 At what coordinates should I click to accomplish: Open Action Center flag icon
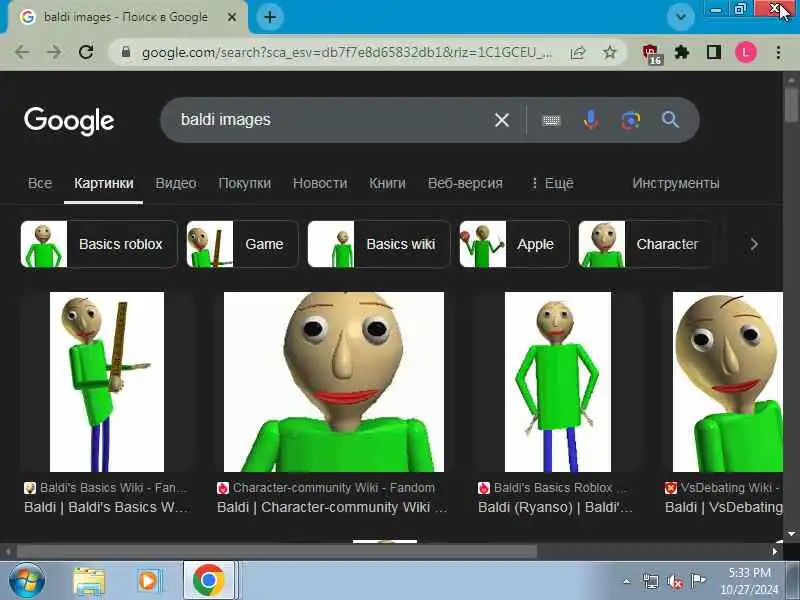pyautogui.click(x=697, y=581)
